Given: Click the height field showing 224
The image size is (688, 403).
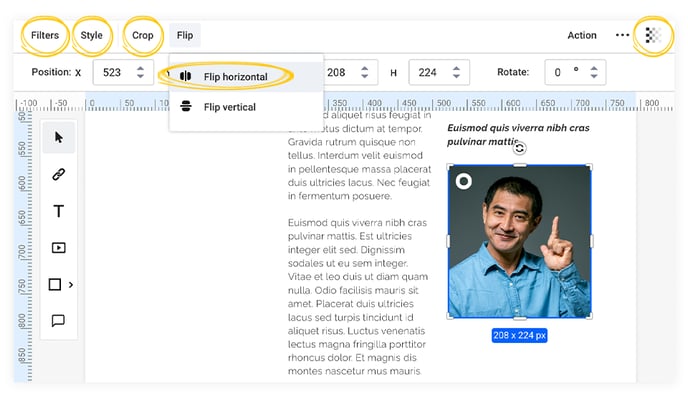Looking at the screenshot, I should click(x=439, y=72).
